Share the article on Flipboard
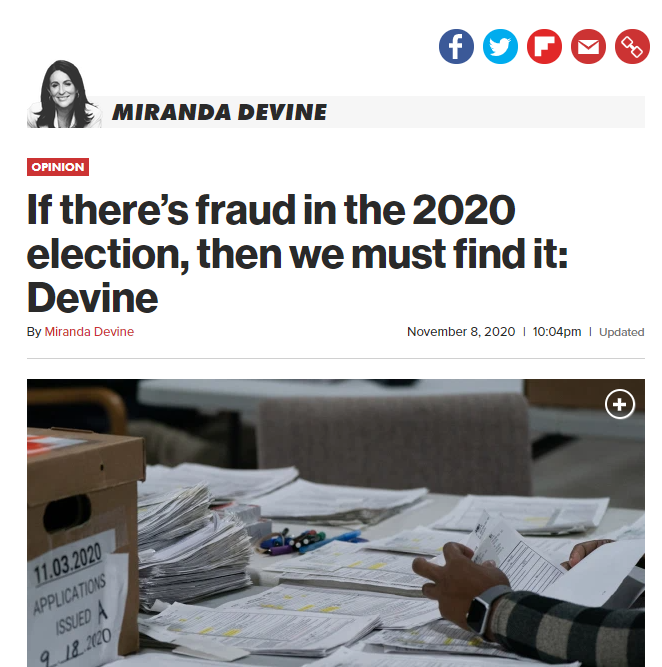662x667 pixels. [x=544, y=46]
